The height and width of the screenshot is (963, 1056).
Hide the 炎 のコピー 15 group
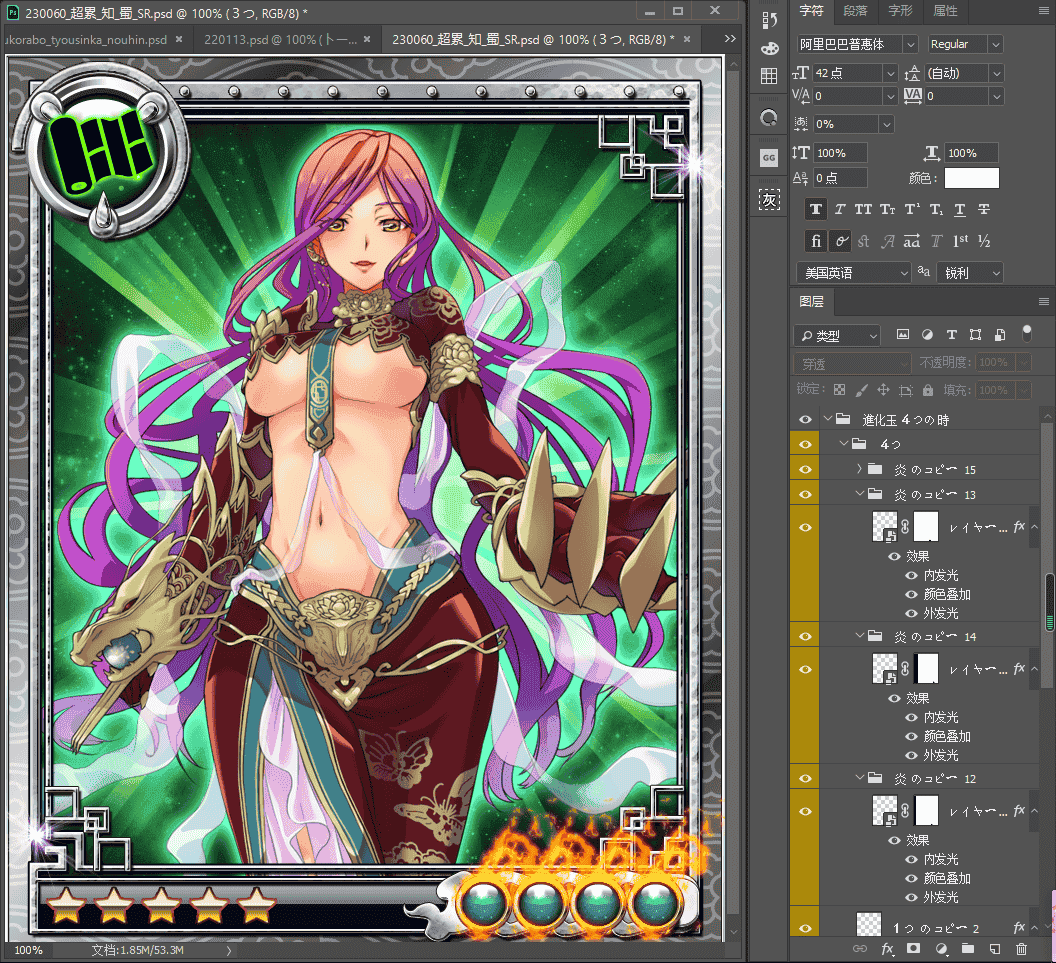tap(805, 469)
